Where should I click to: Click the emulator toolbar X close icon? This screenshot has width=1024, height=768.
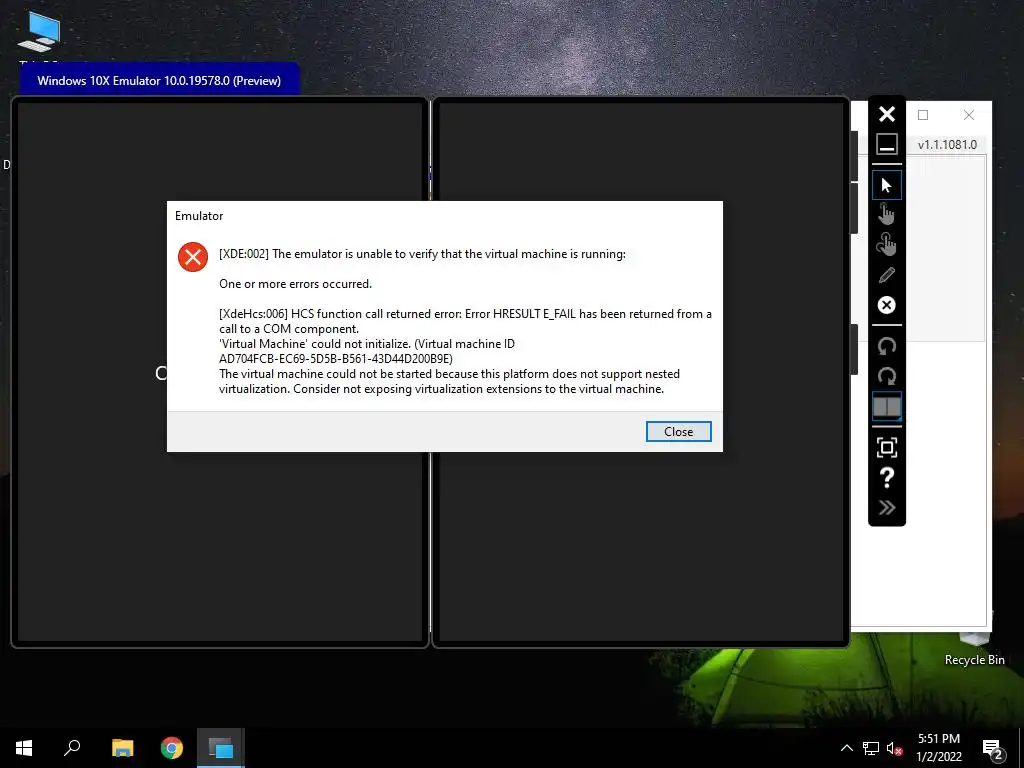point(886,114)
